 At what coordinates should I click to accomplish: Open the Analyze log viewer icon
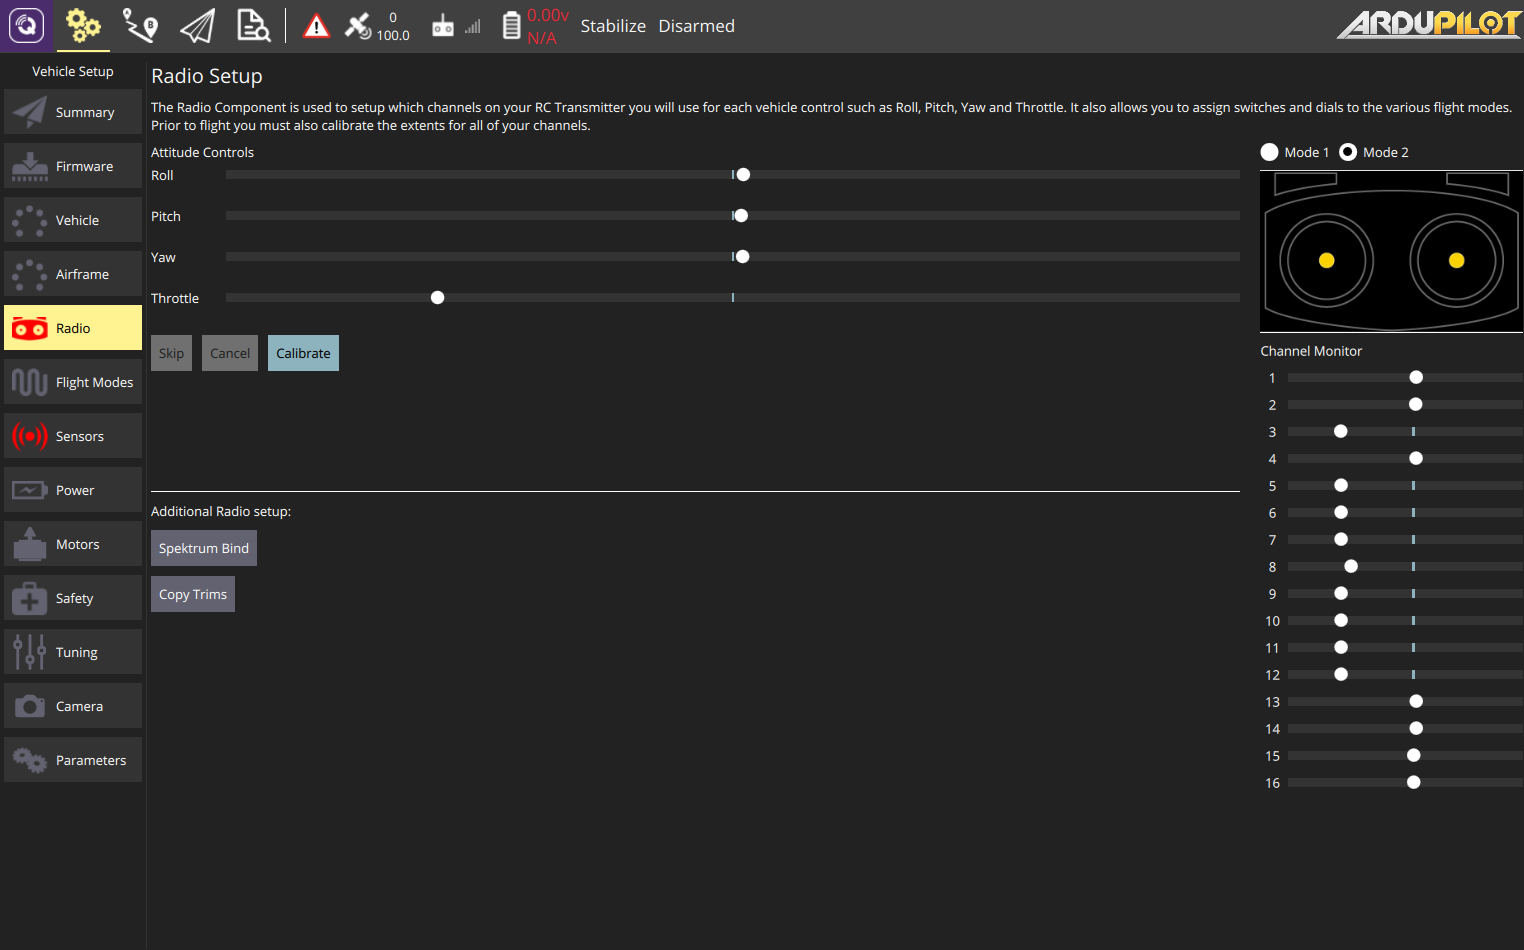(x=253, y=25)
